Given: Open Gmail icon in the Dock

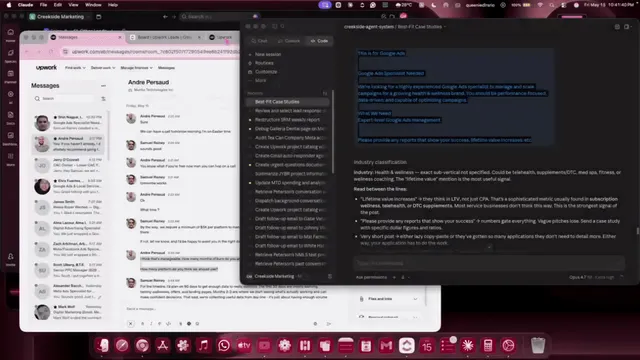Looking at the screenshot, I should click(x=386, y=345).
